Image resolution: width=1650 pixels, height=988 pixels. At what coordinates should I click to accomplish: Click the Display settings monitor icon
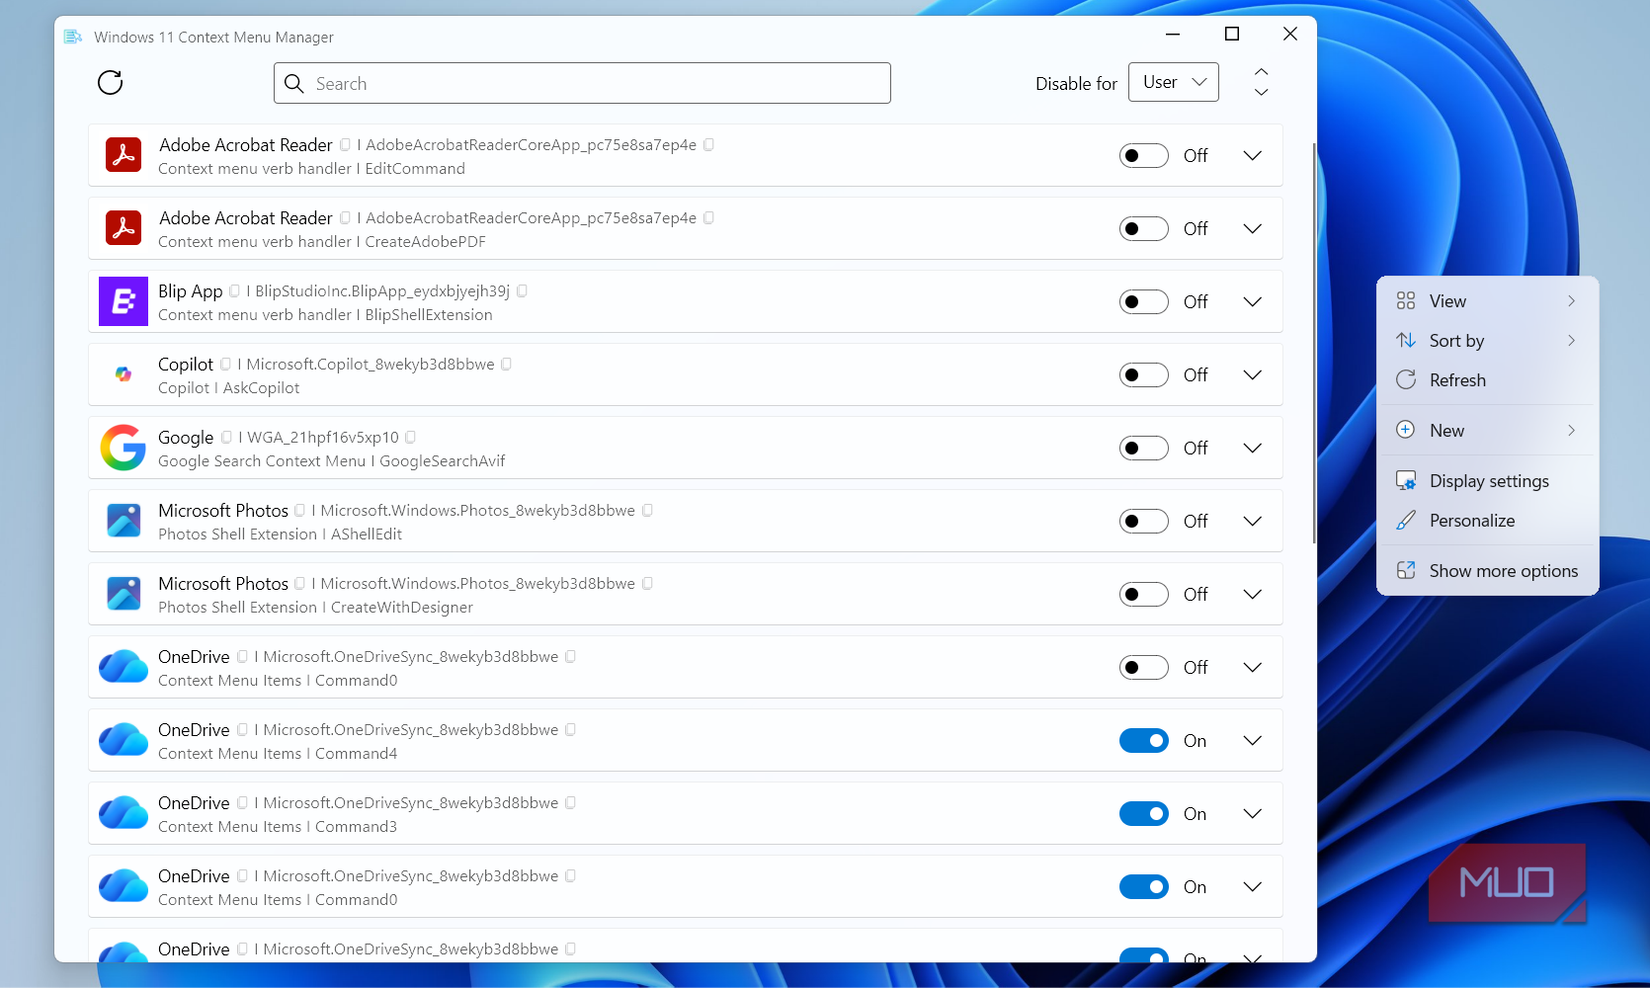point(1405,481)
